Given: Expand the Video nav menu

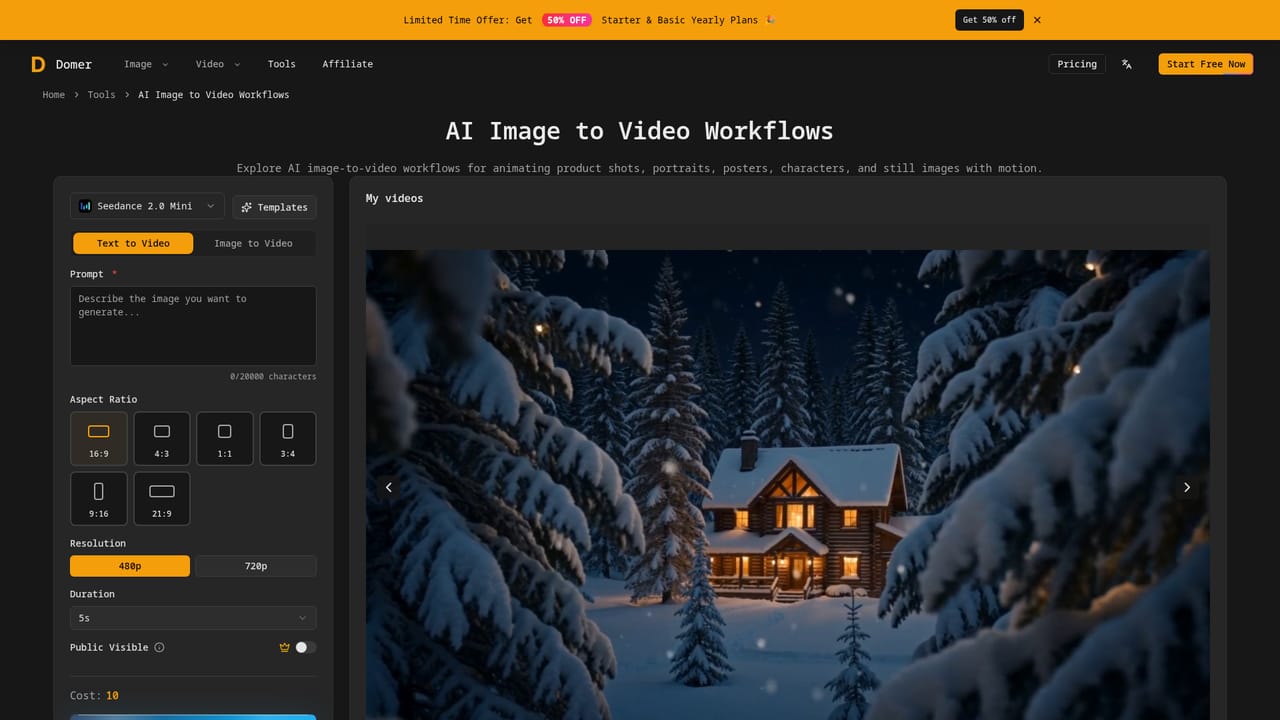Looking at the screenshot, I should click(218, 64).
